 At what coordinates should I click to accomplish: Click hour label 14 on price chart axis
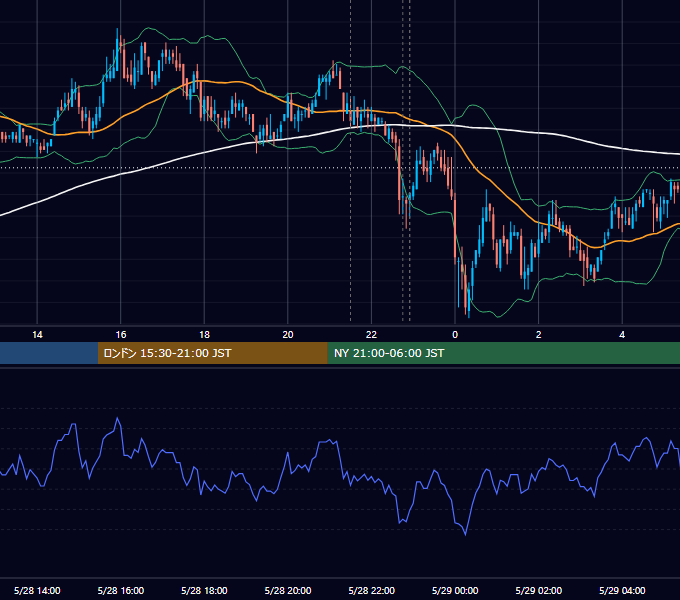pyautogui.click(x=37, y=335)
